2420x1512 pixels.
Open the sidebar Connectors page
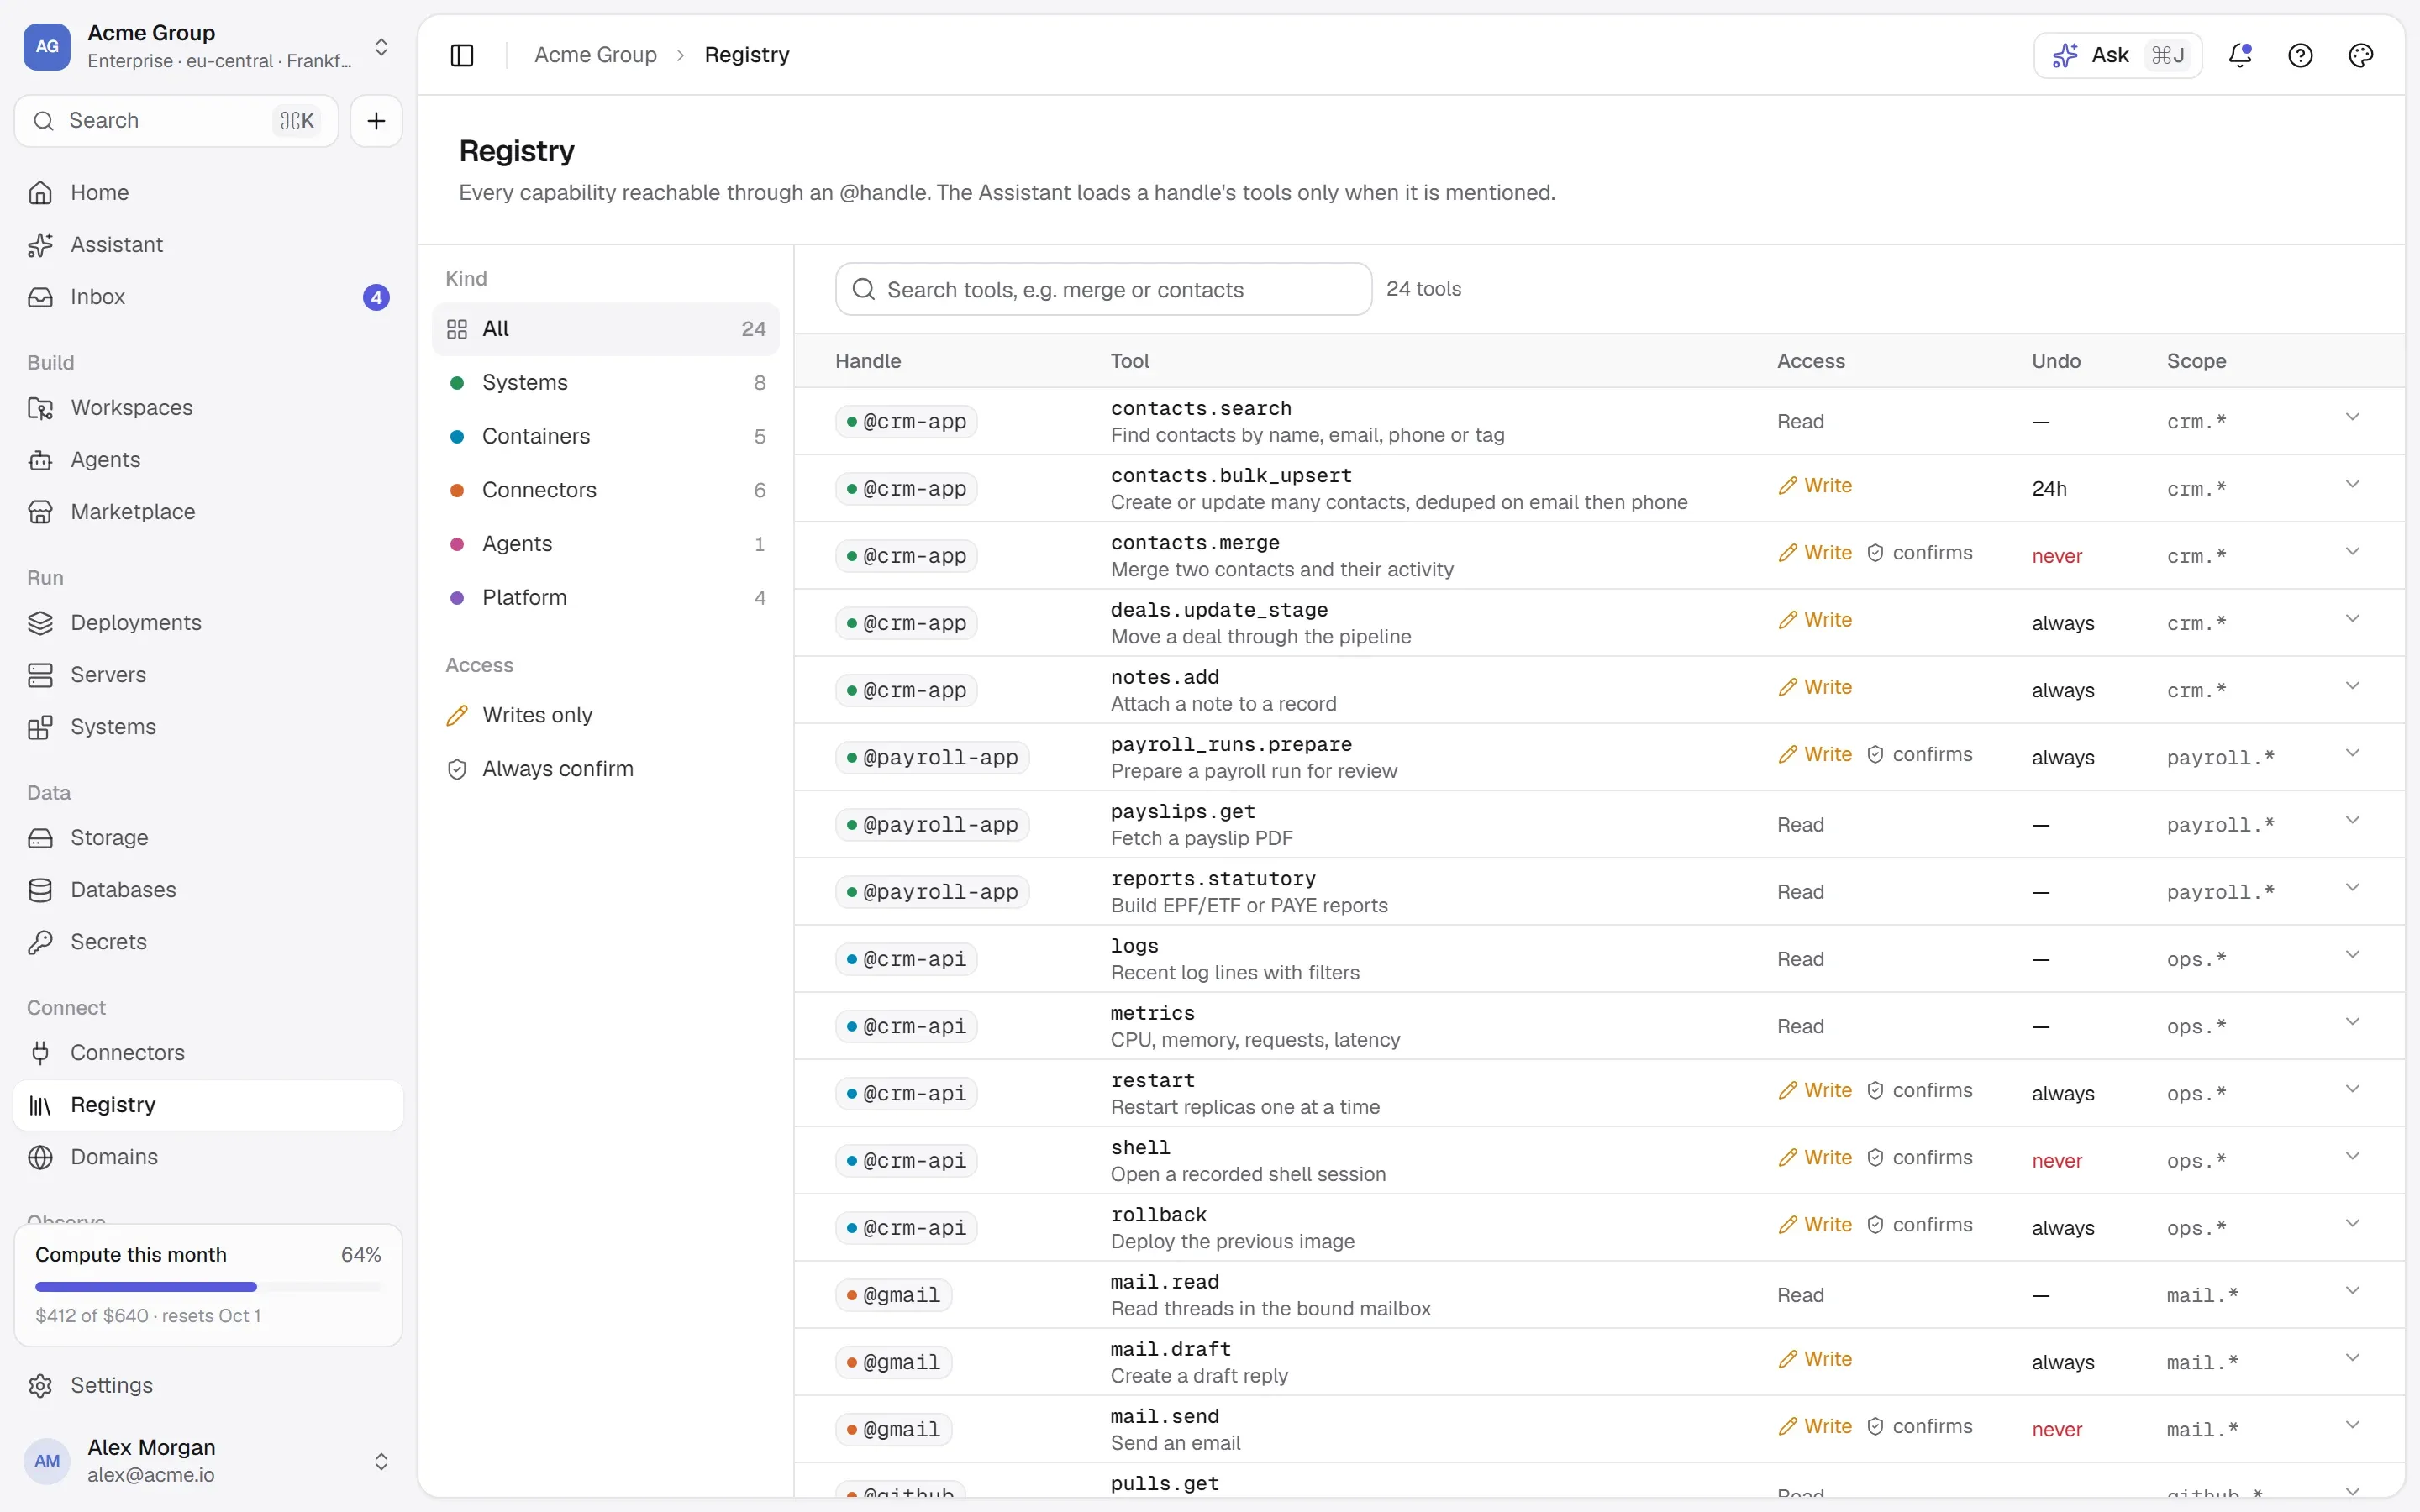[x=208, y=1052]
